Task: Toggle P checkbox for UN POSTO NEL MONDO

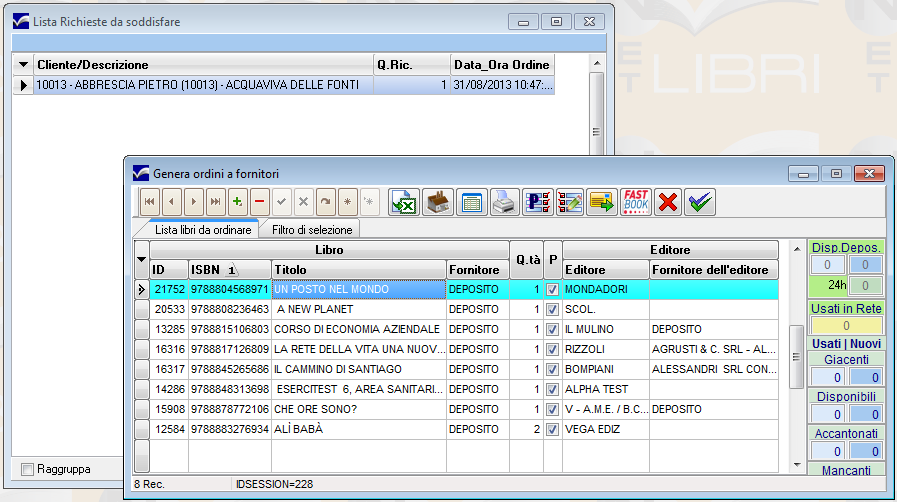Action: click(x=552, y=289)
